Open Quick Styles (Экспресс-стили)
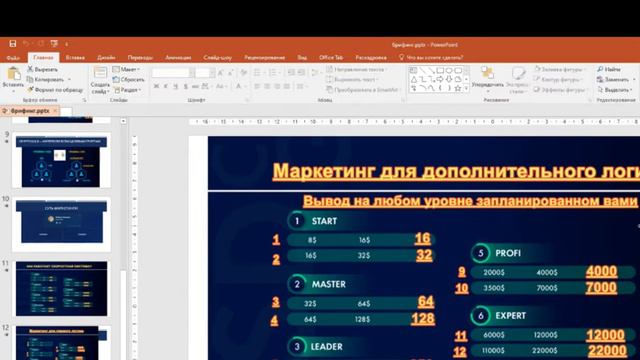640x360 pixels. pyautogui.click(x=517, y=80)
